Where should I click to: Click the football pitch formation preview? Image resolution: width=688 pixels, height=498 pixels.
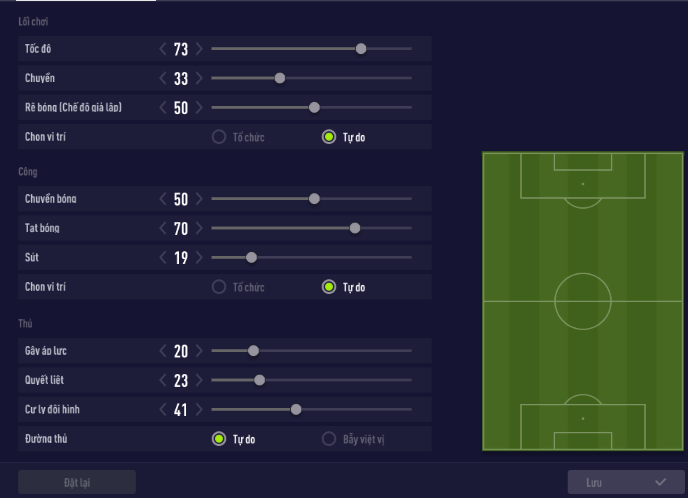coord(582,301)
